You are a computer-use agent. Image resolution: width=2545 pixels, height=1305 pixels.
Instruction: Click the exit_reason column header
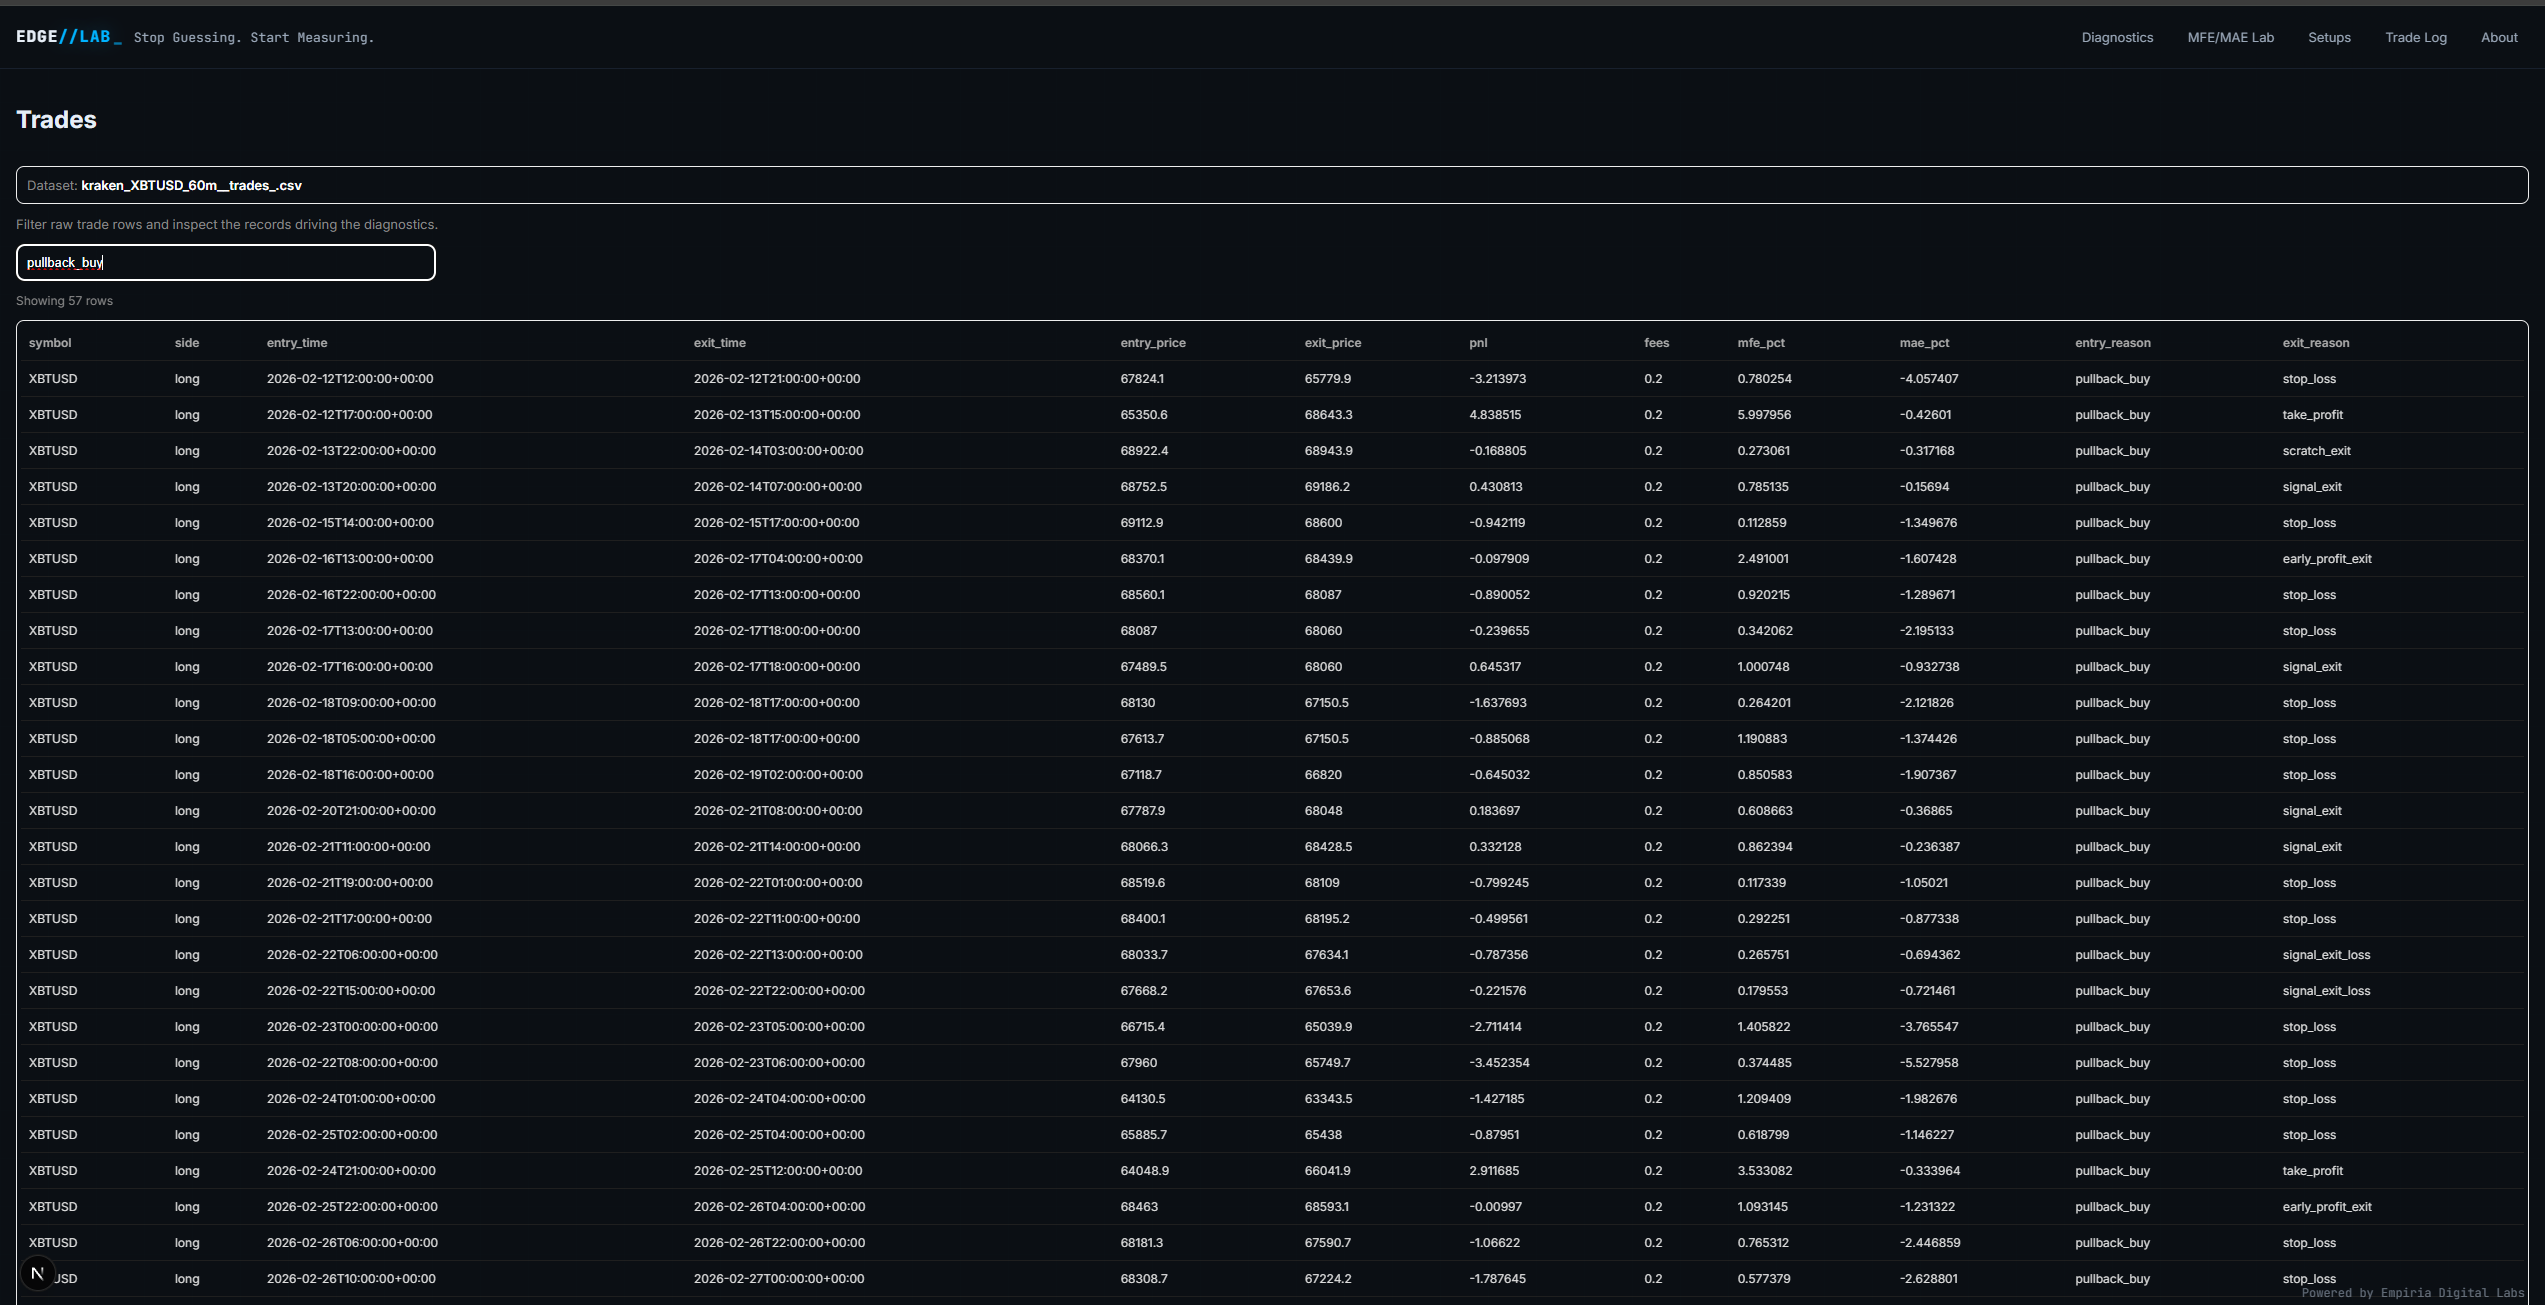2315,343
